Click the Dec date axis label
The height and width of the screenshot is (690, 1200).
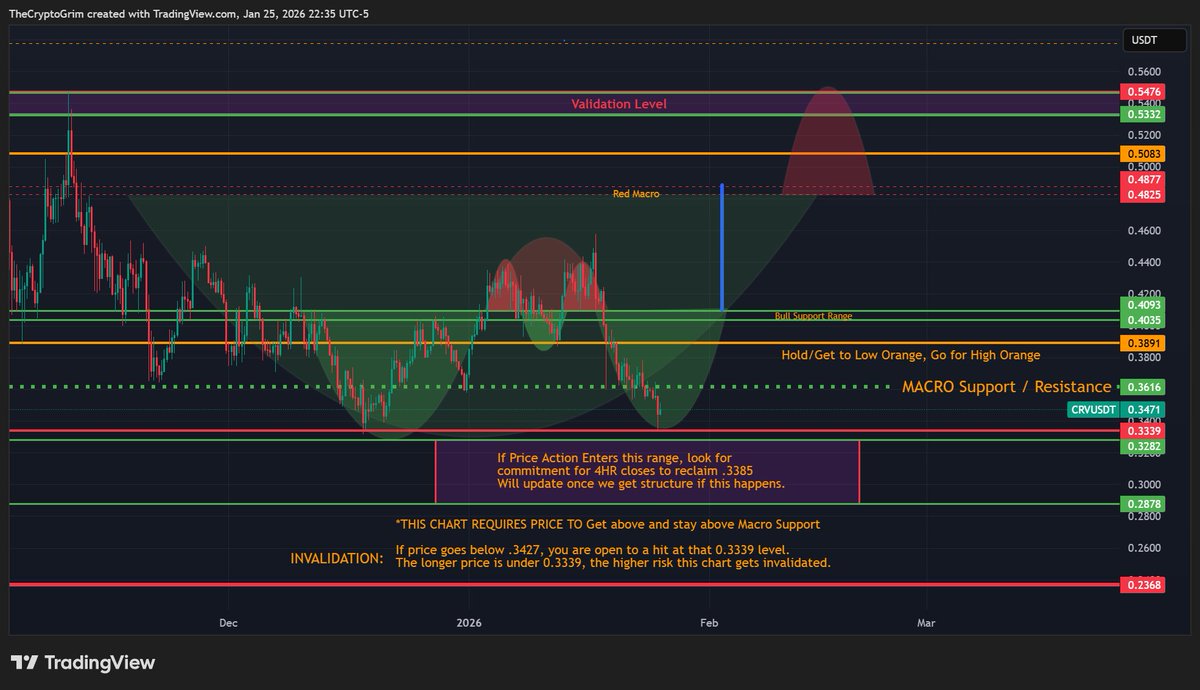tap(228, 622)
